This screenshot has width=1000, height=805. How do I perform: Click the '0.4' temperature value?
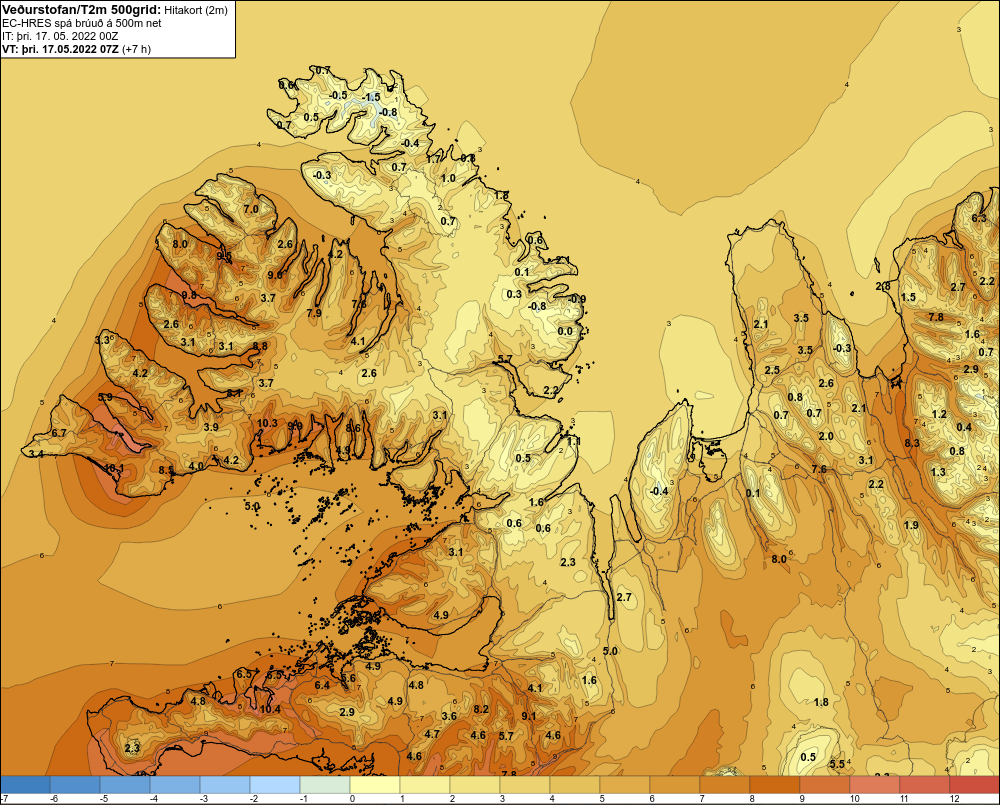pos(964,427)
